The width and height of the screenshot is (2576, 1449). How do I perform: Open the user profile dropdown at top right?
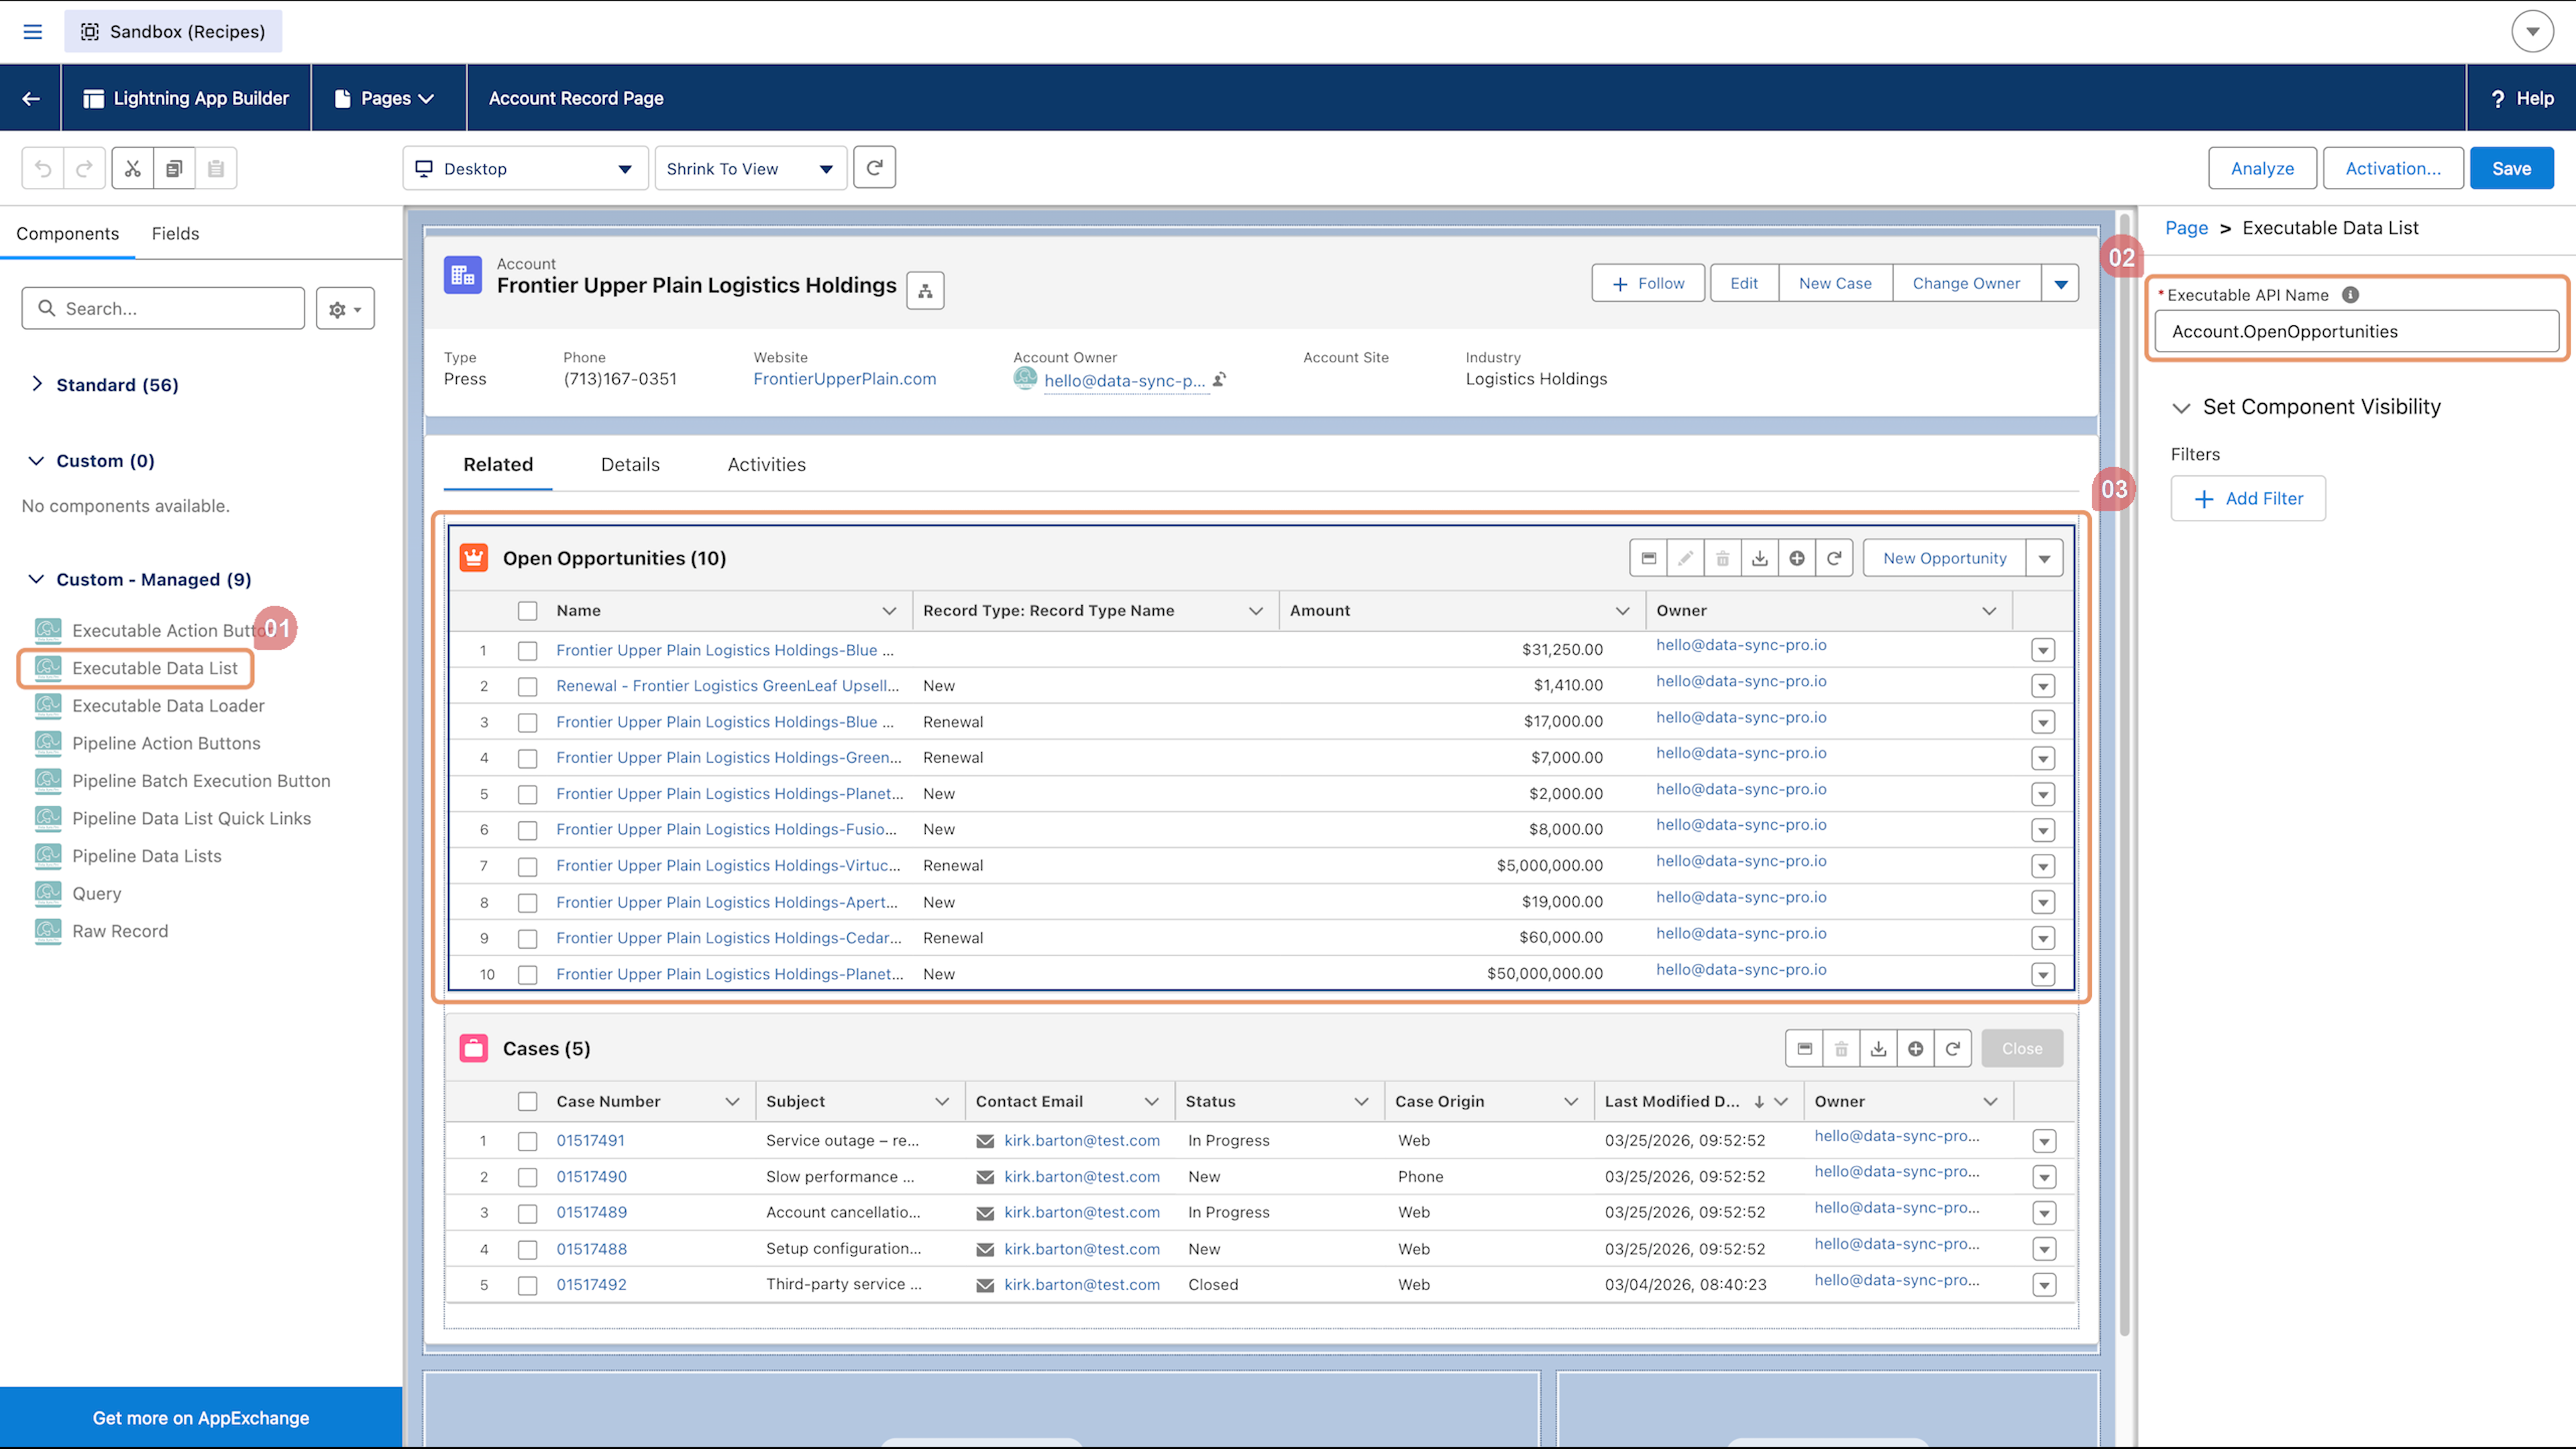(2532, 31)
